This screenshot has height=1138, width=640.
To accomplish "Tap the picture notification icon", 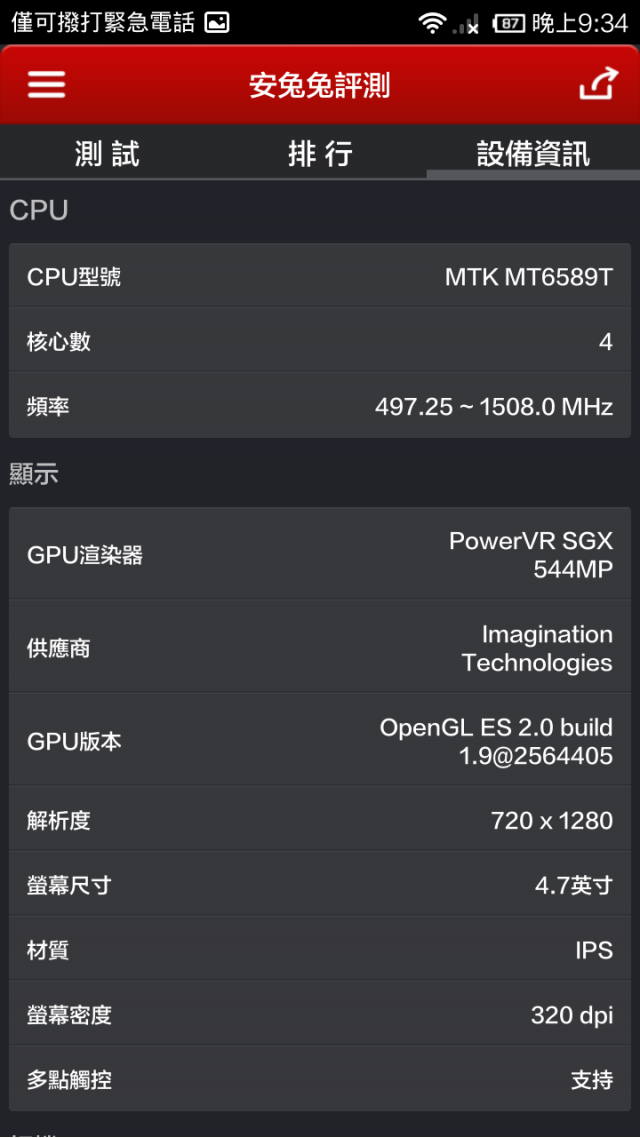I will point(217,22).
